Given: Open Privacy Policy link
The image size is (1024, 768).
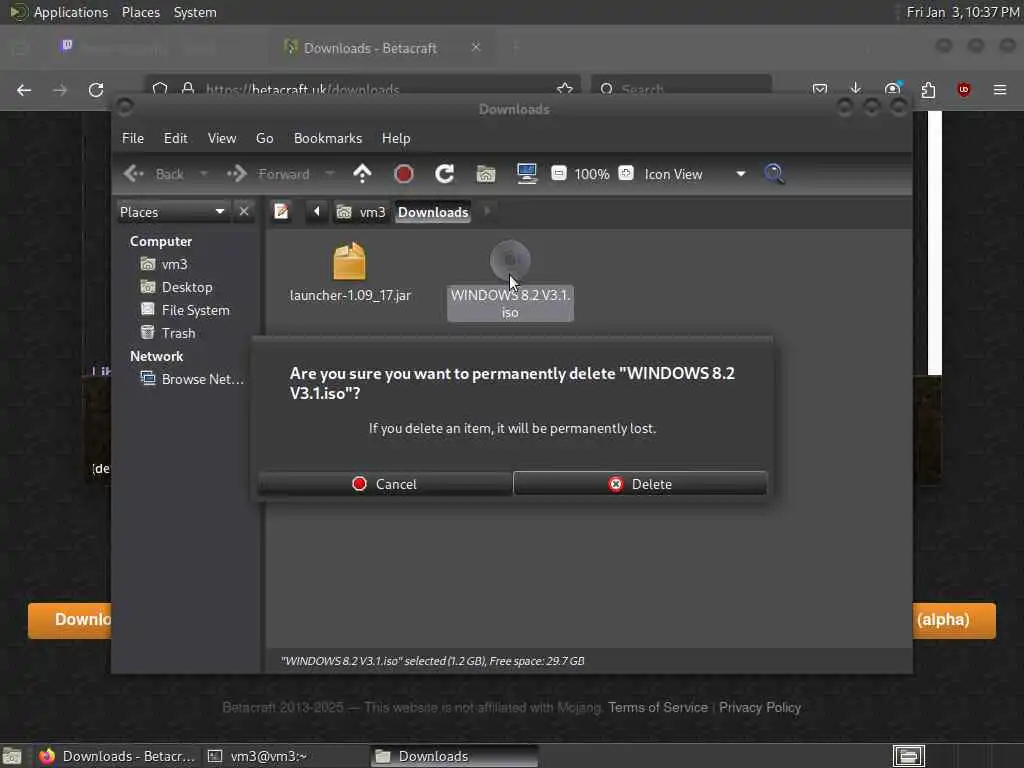Looking at the screenshot, I should 760,707.
